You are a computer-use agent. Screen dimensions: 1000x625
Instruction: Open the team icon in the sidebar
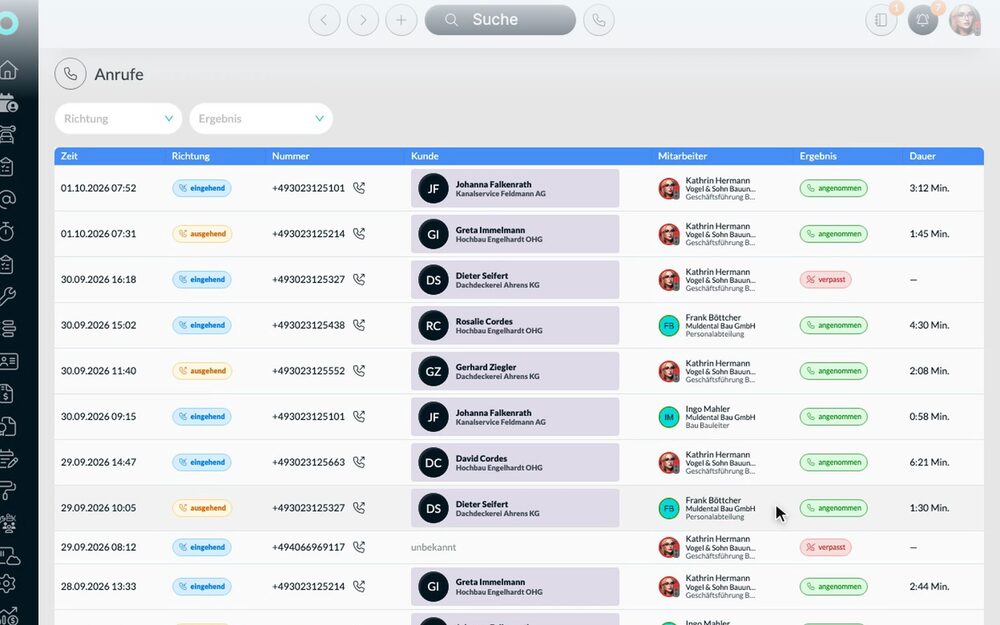click(8, 524)
